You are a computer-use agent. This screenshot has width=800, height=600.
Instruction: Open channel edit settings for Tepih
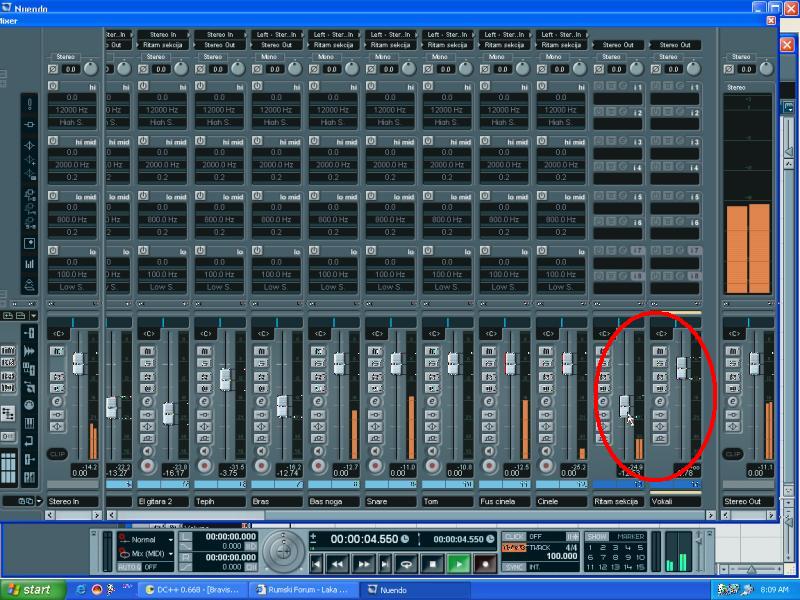click(x=204, y=400)
